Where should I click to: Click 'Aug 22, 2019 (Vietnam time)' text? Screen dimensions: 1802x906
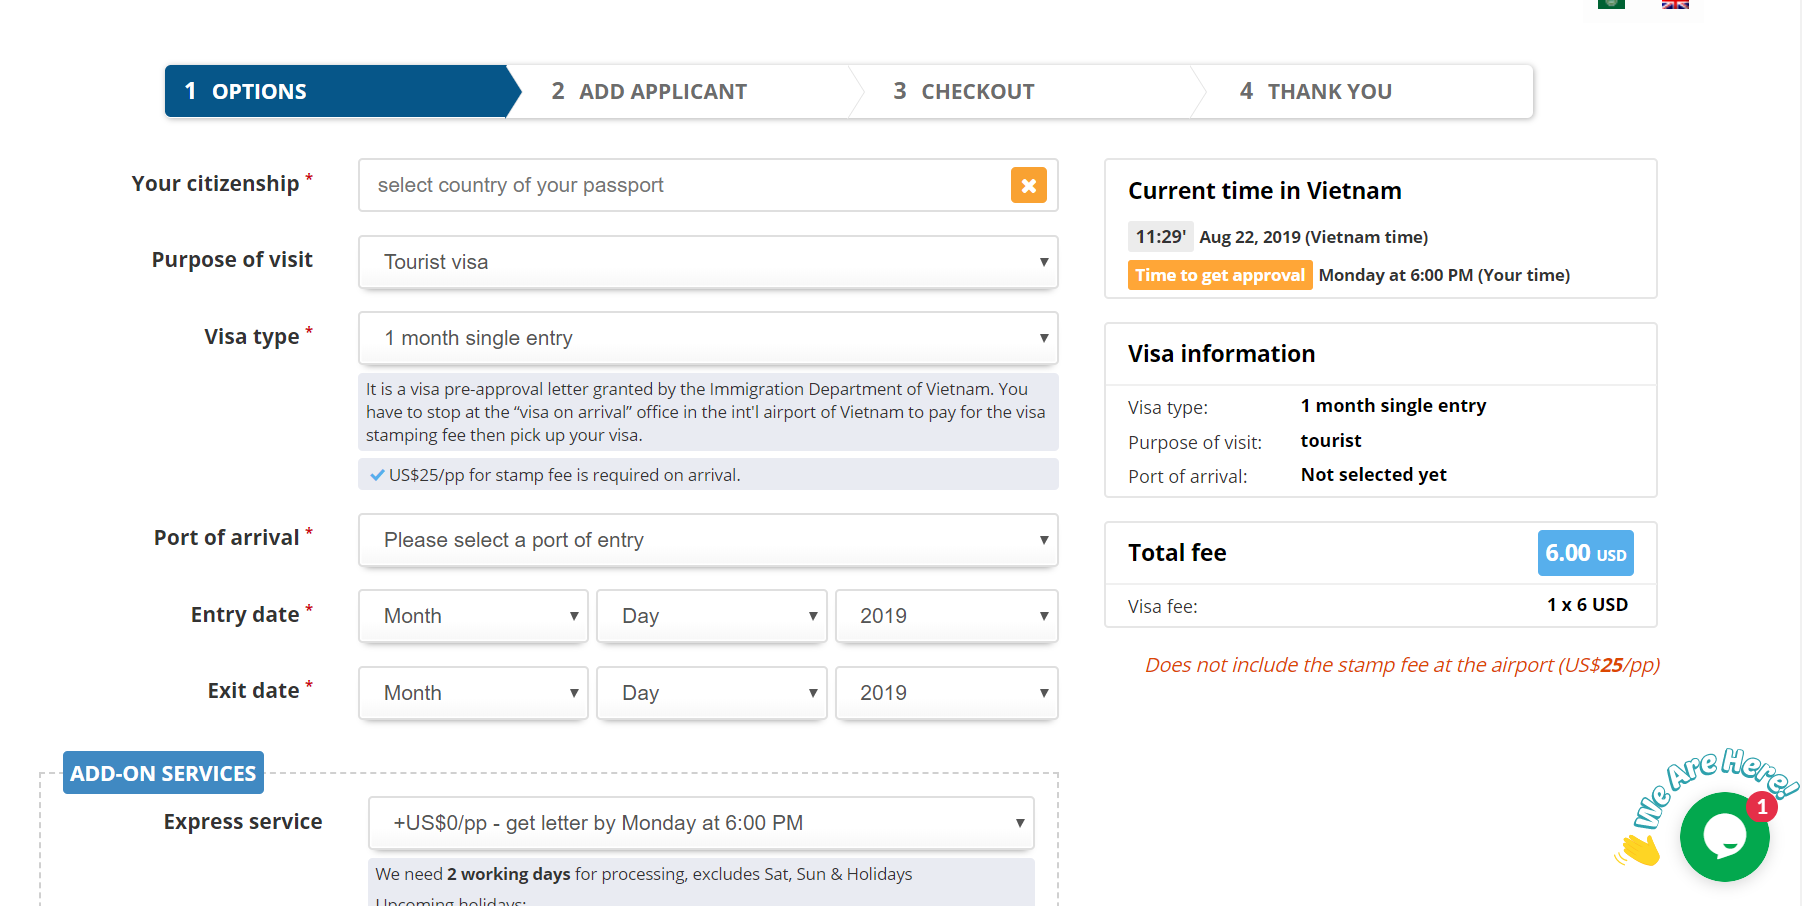pos(1313,237)
